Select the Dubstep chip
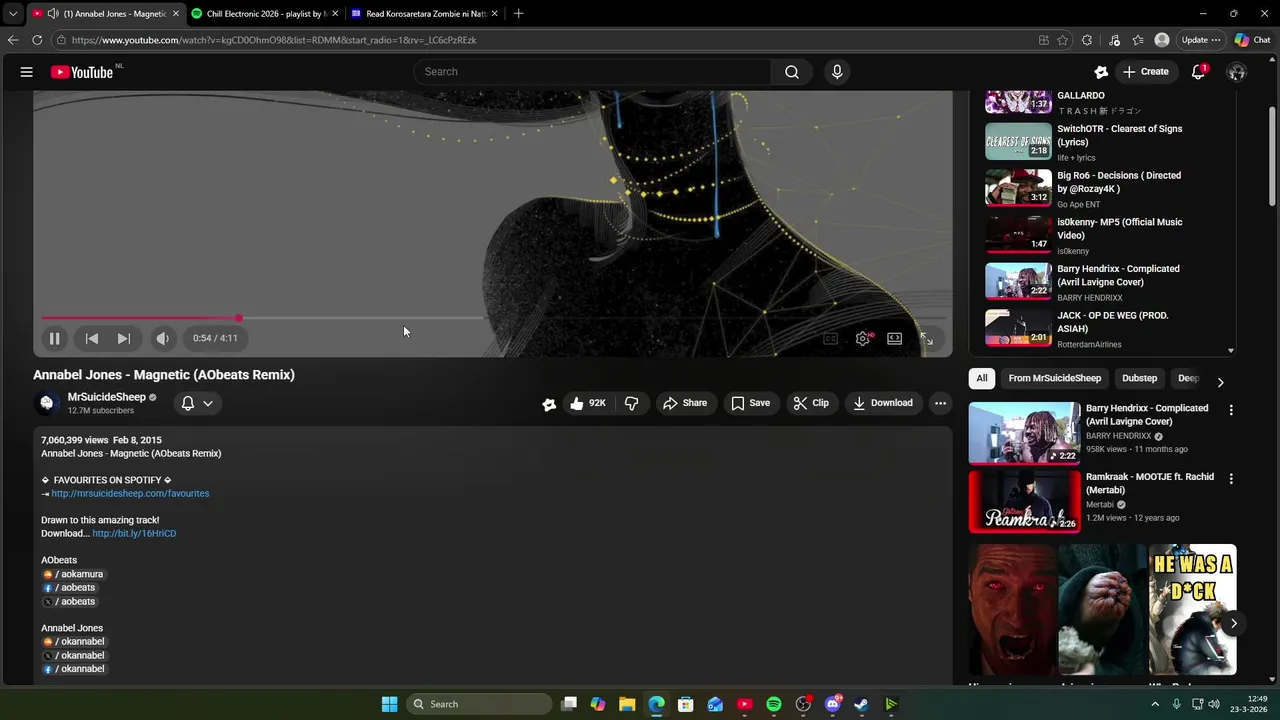 click(x=1139, y=378)
